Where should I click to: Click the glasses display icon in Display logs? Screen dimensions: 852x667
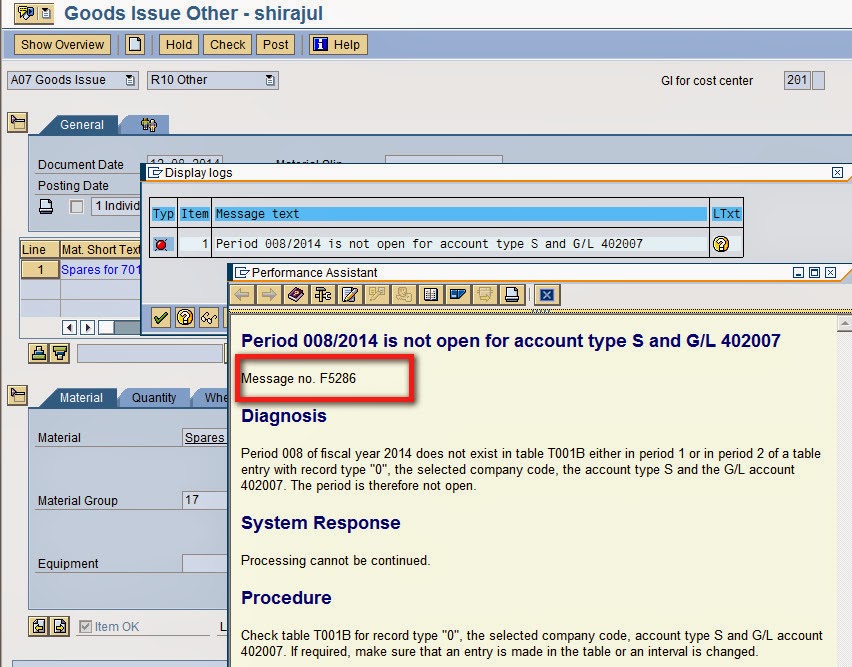click(207, 316)
